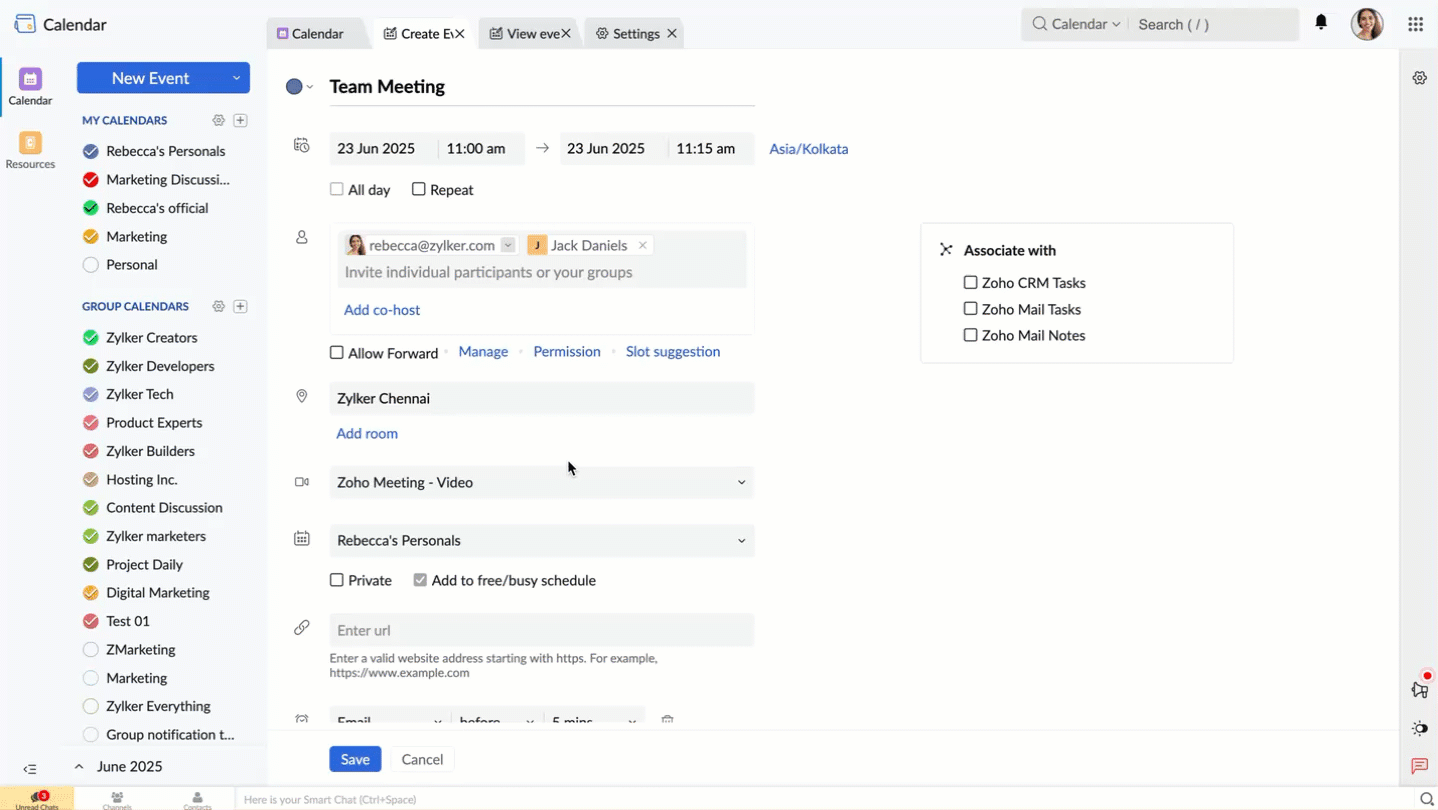Add a new calendar under My Calendars
The width and height of the screenshot is (1438, 810).
[240, 120]
